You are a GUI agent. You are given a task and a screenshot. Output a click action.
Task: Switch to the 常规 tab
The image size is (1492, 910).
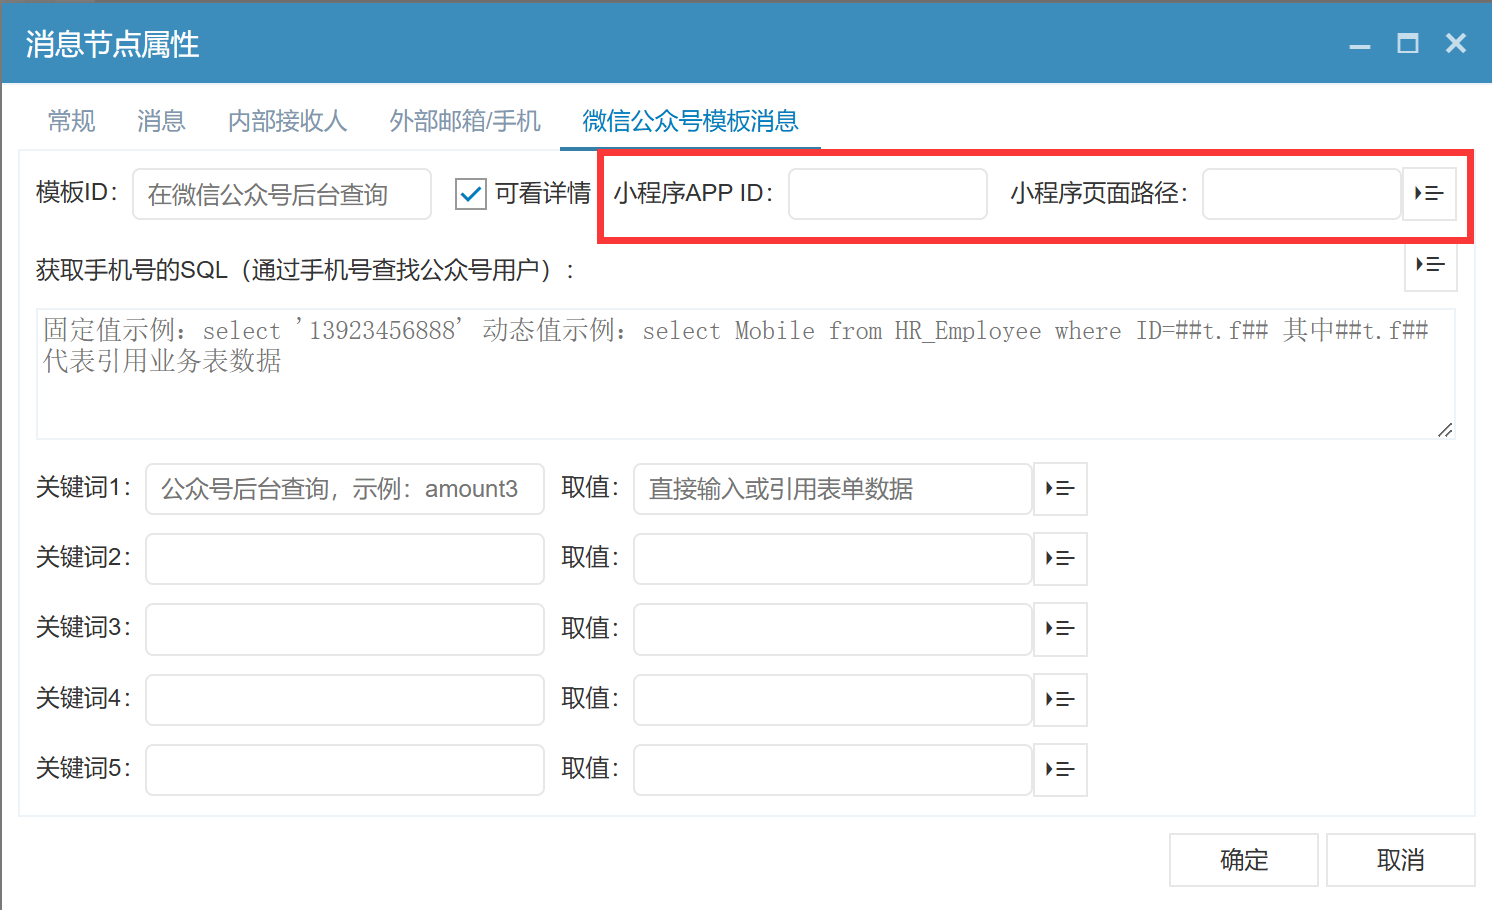pyautogui.click(x=72, y=121)
